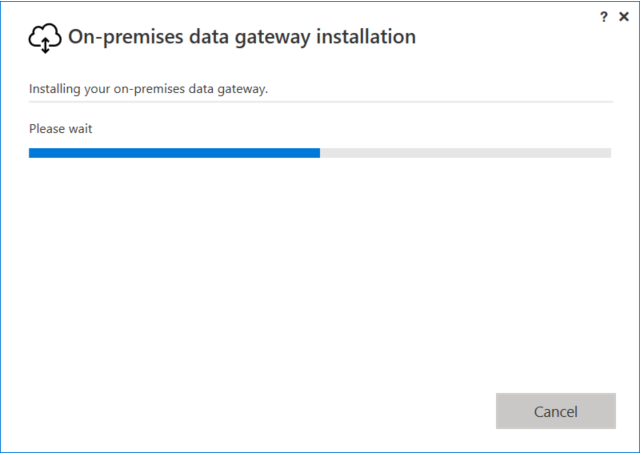This screenshot has width=641, height=455.
Task: Click the word 'Installing' in the status line
Action: point(56,89)
